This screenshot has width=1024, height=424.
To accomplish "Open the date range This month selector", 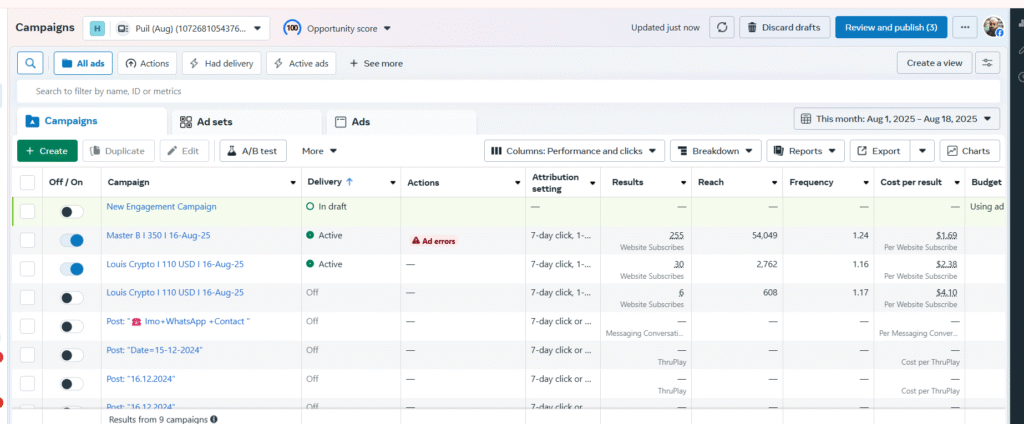I will click(x=897, y=119).
